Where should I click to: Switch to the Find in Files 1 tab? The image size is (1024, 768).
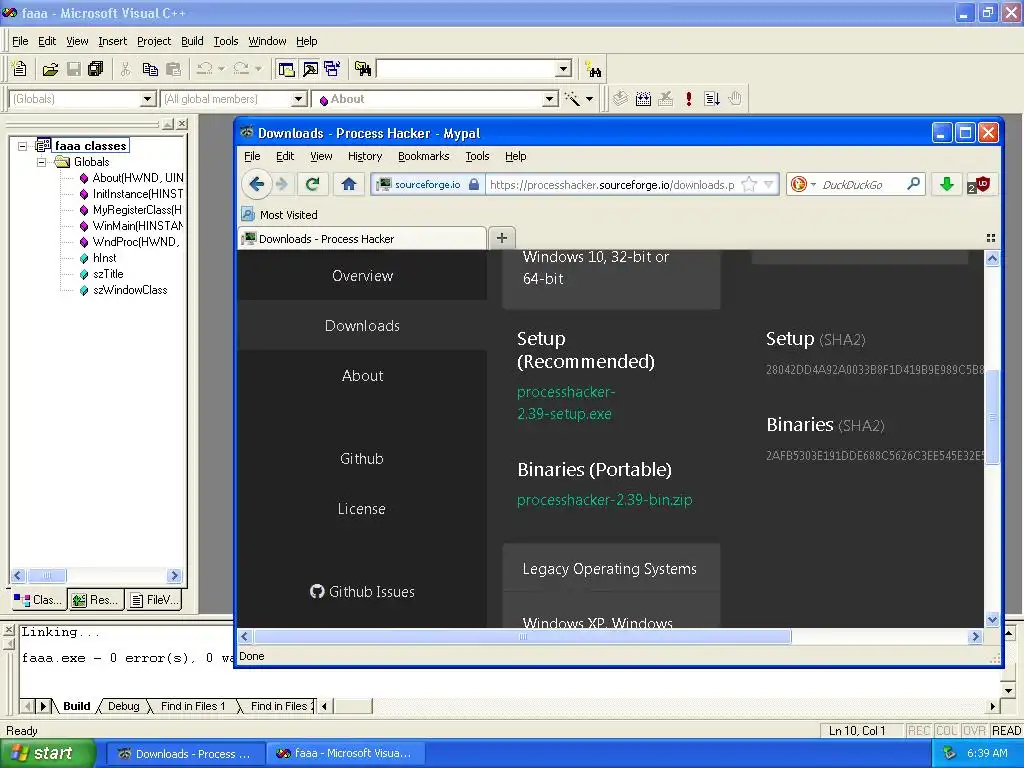[193, 706]
